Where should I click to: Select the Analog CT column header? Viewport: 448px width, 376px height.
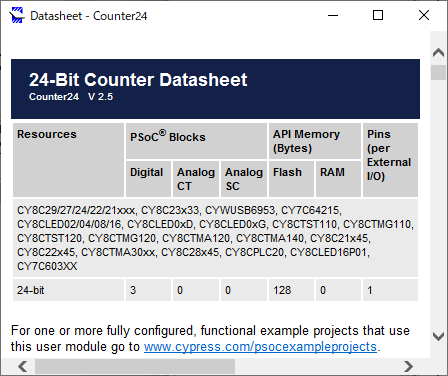196,179
